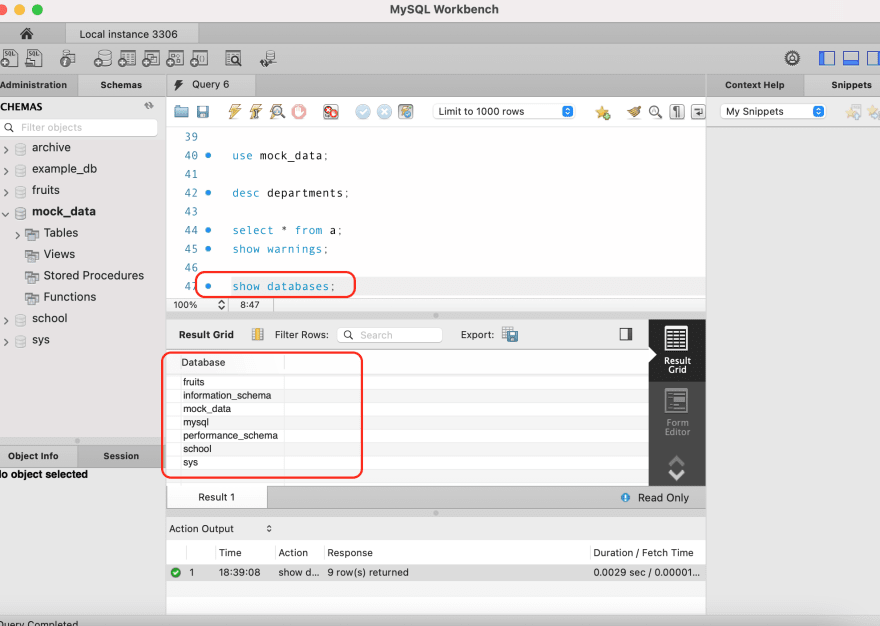Create a new schema in the server

point(102,58)
